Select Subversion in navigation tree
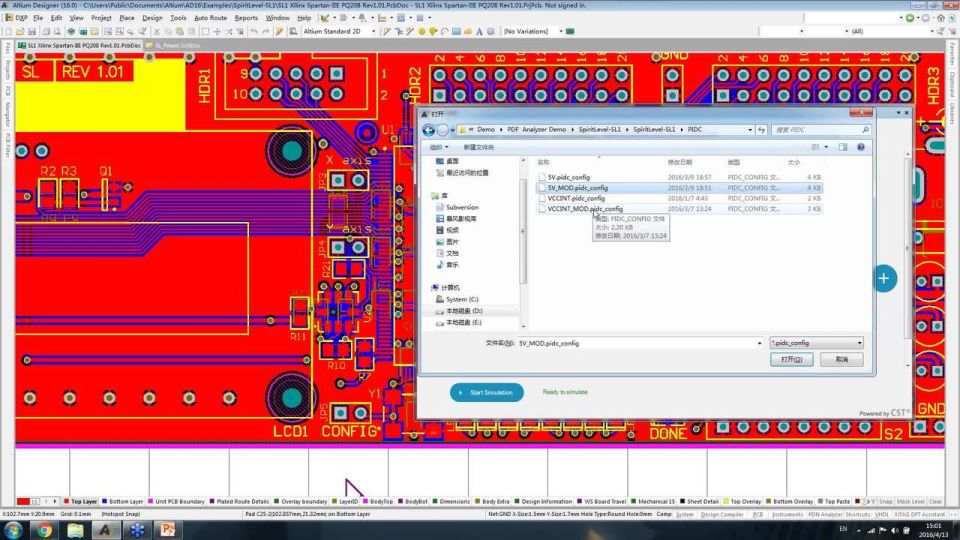This screenshot has width=960, height=540. coord(462,207)
